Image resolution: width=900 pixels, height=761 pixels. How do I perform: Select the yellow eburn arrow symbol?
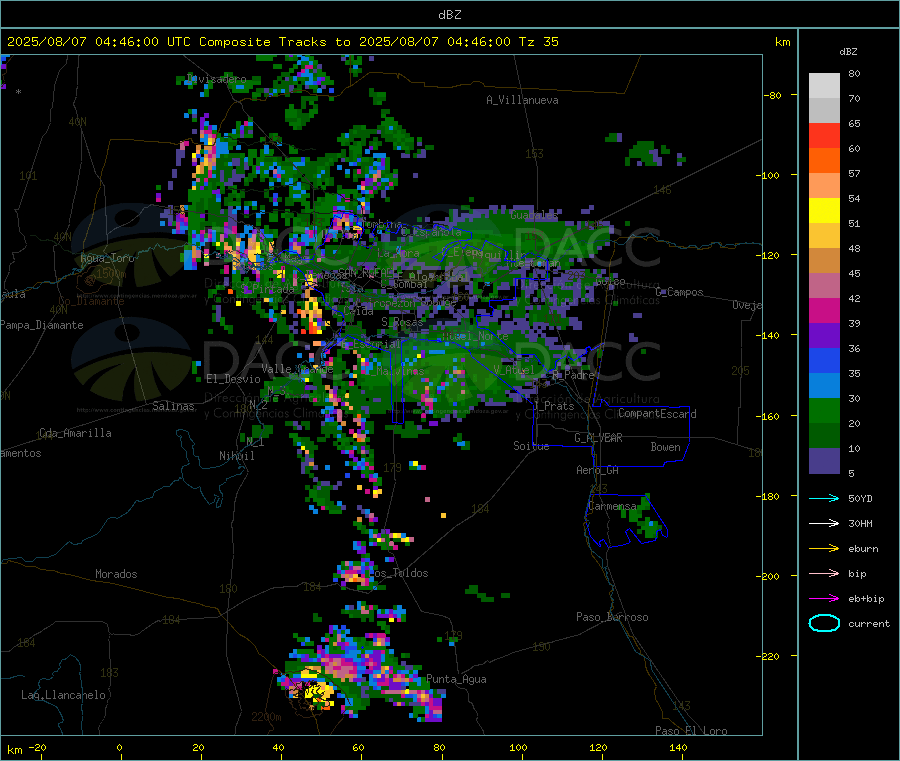coord(824,548)
